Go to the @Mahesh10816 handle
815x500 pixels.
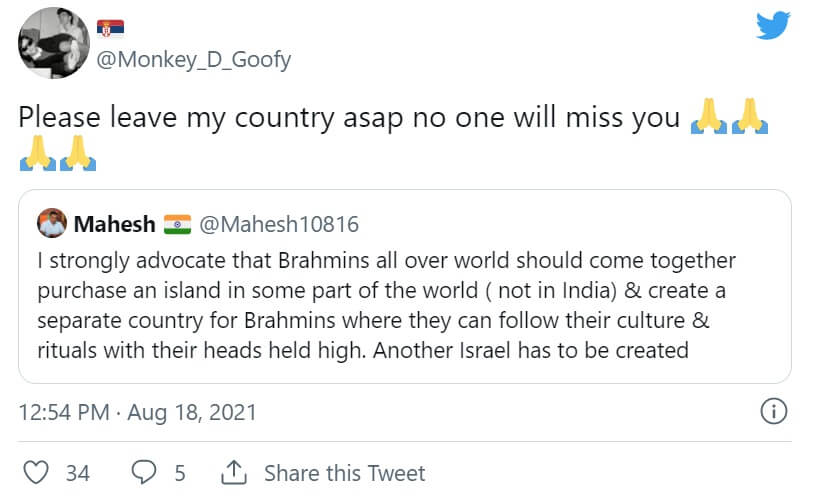click(x=279, y=224)
